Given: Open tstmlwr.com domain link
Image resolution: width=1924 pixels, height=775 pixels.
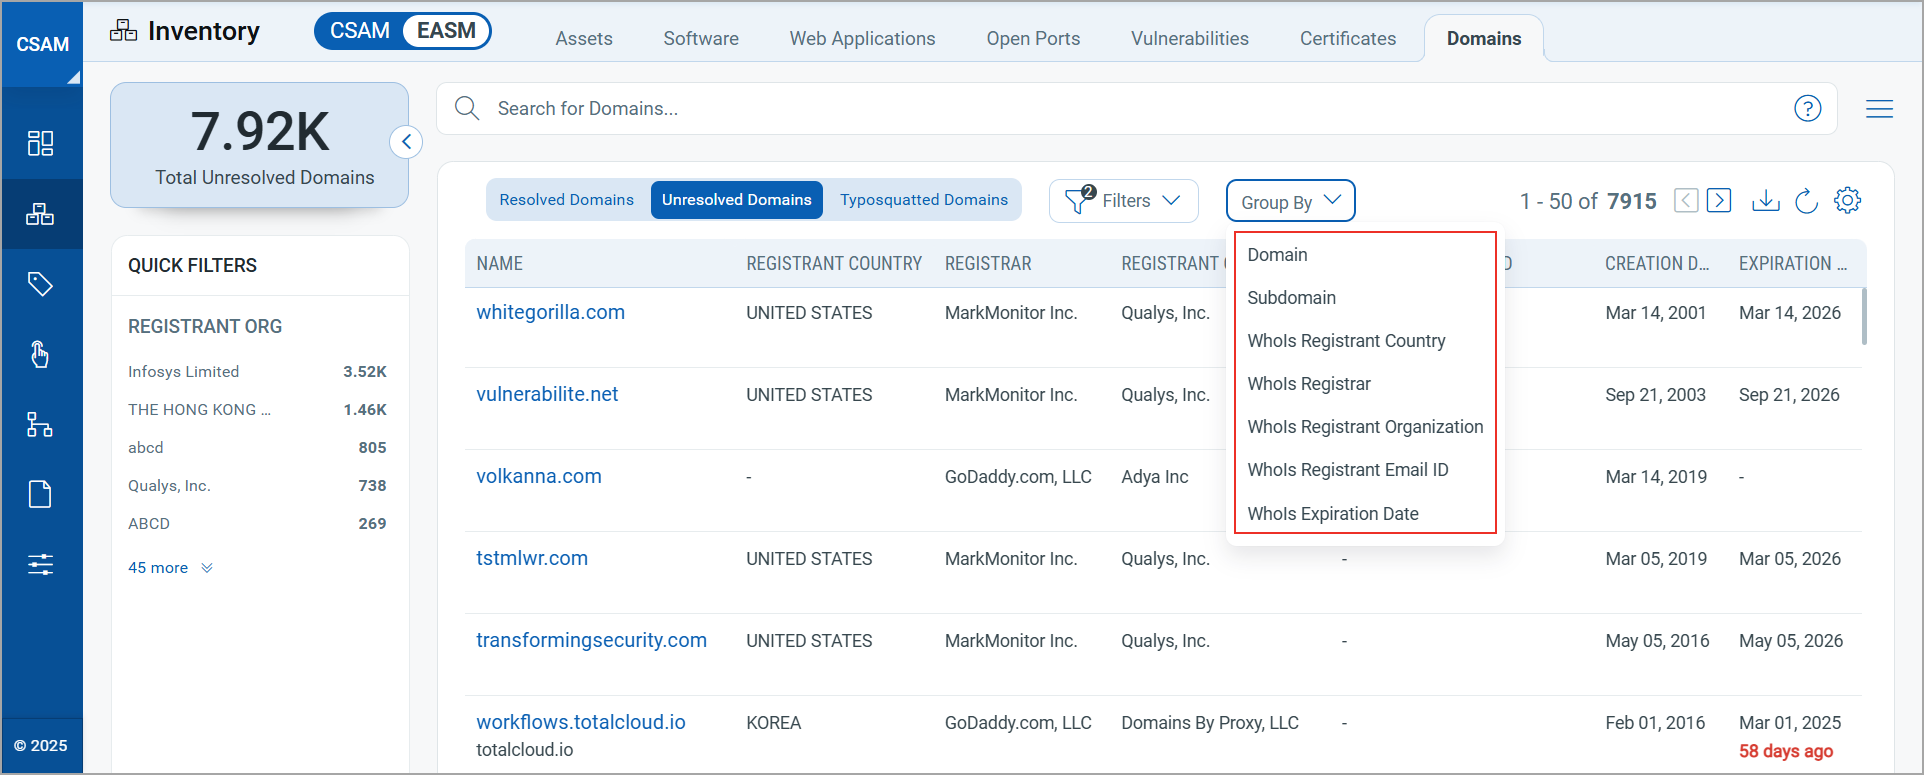Looking at the screenshot, I should (532, 558).
